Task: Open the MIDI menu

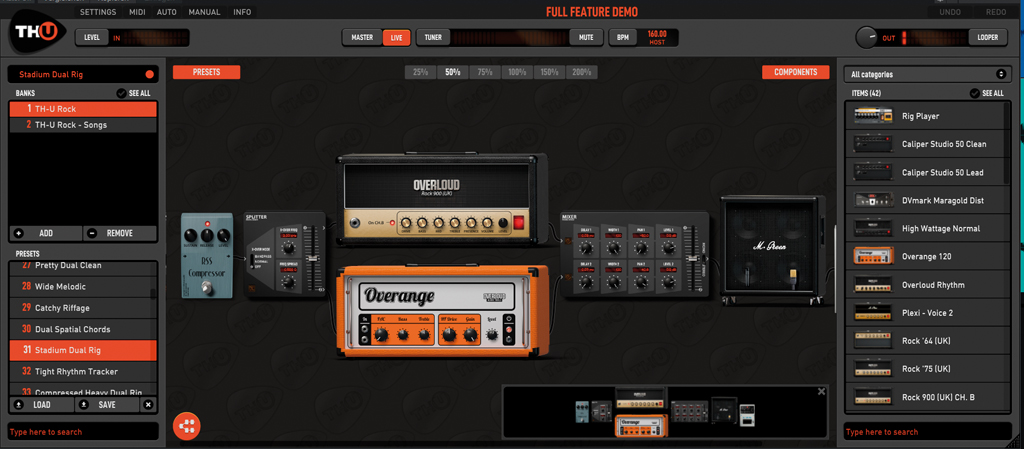Action: point(137,12)
